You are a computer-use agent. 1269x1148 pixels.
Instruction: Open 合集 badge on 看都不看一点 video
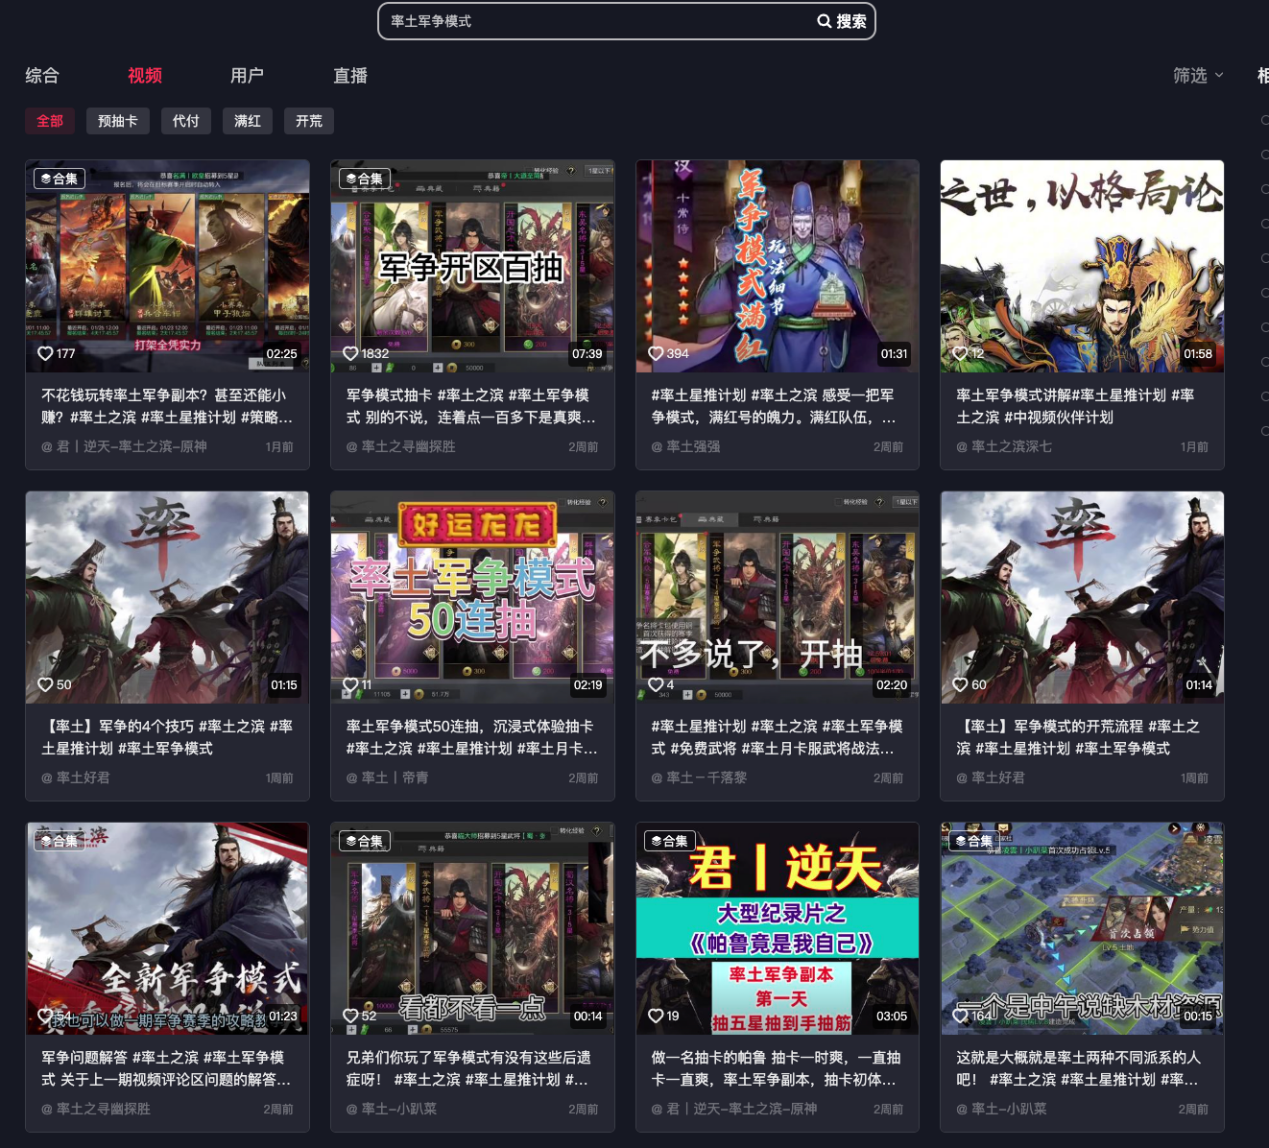[364, 841]
